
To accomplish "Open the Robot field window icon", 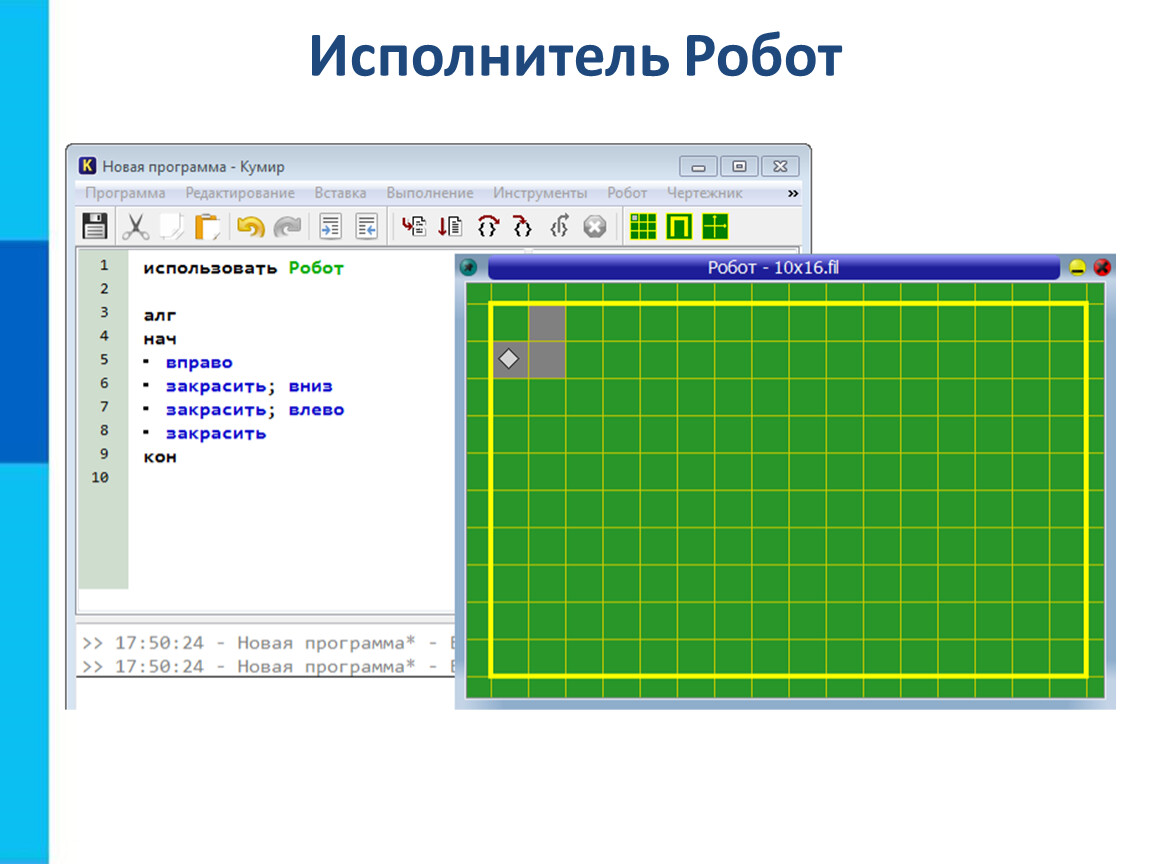I will point(643,227).
